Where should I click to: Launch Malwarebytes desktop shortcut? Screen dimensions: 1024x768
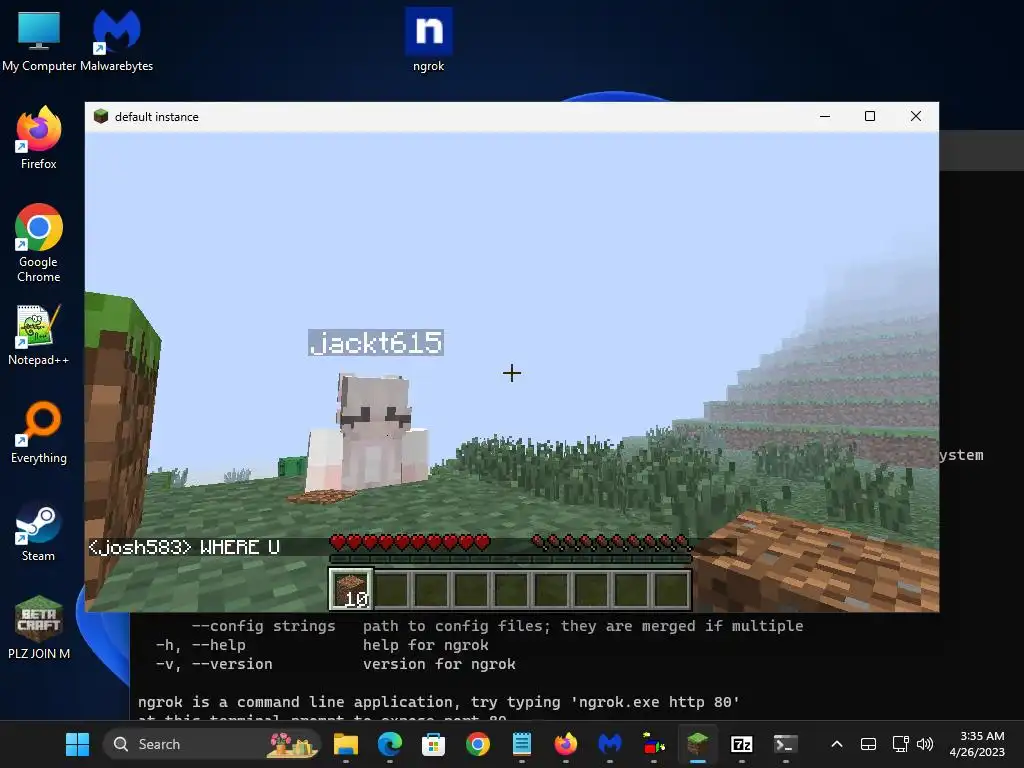coord(116,40)
